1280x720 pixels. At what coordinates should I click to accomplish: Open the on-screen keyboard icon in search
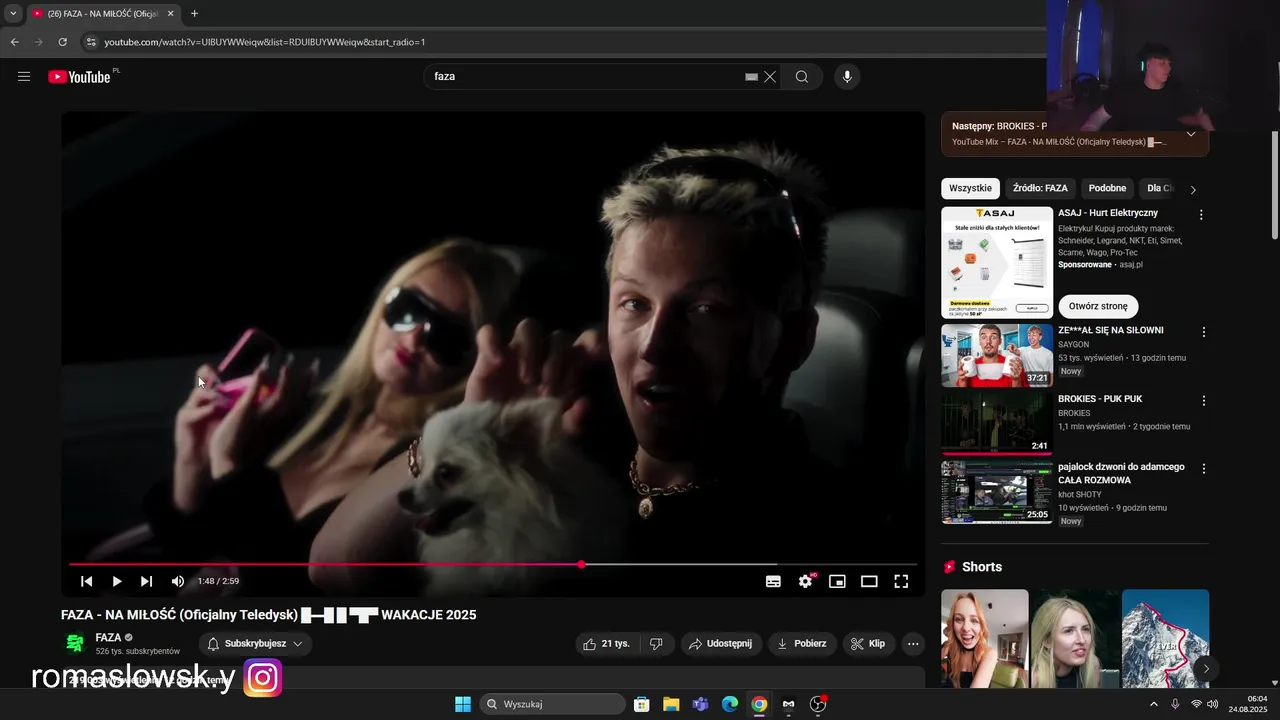pos(752,77)
